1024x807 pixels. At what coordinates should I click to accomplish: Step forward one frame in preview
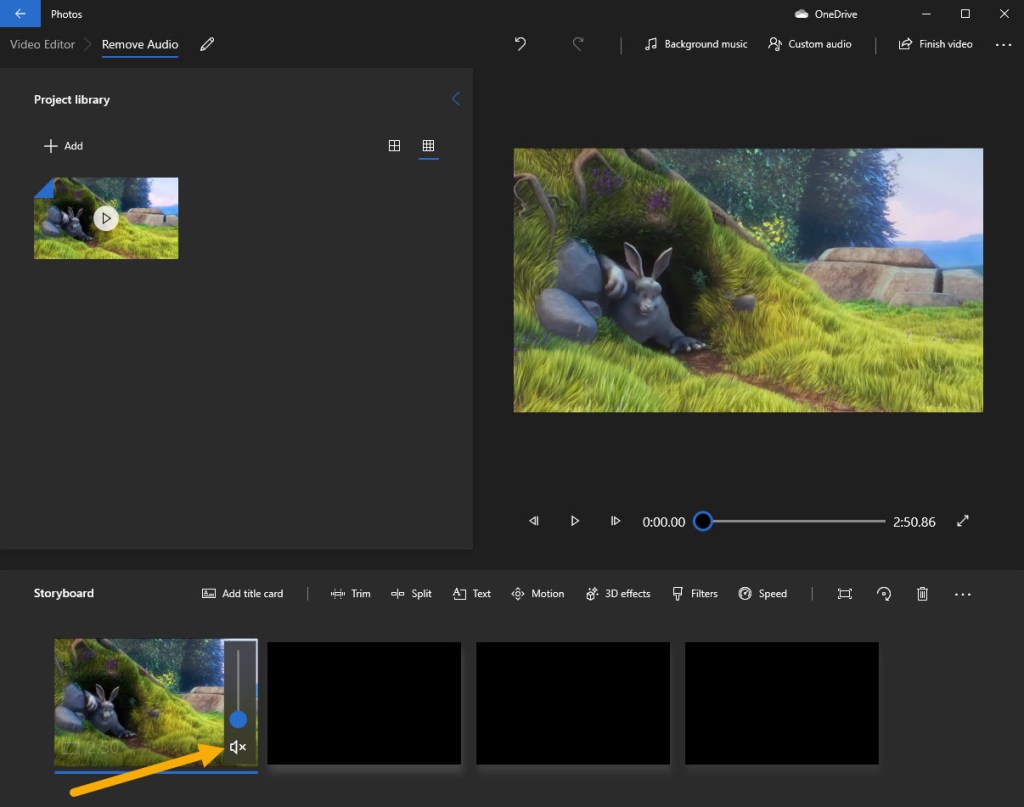(x=615, y=521)
